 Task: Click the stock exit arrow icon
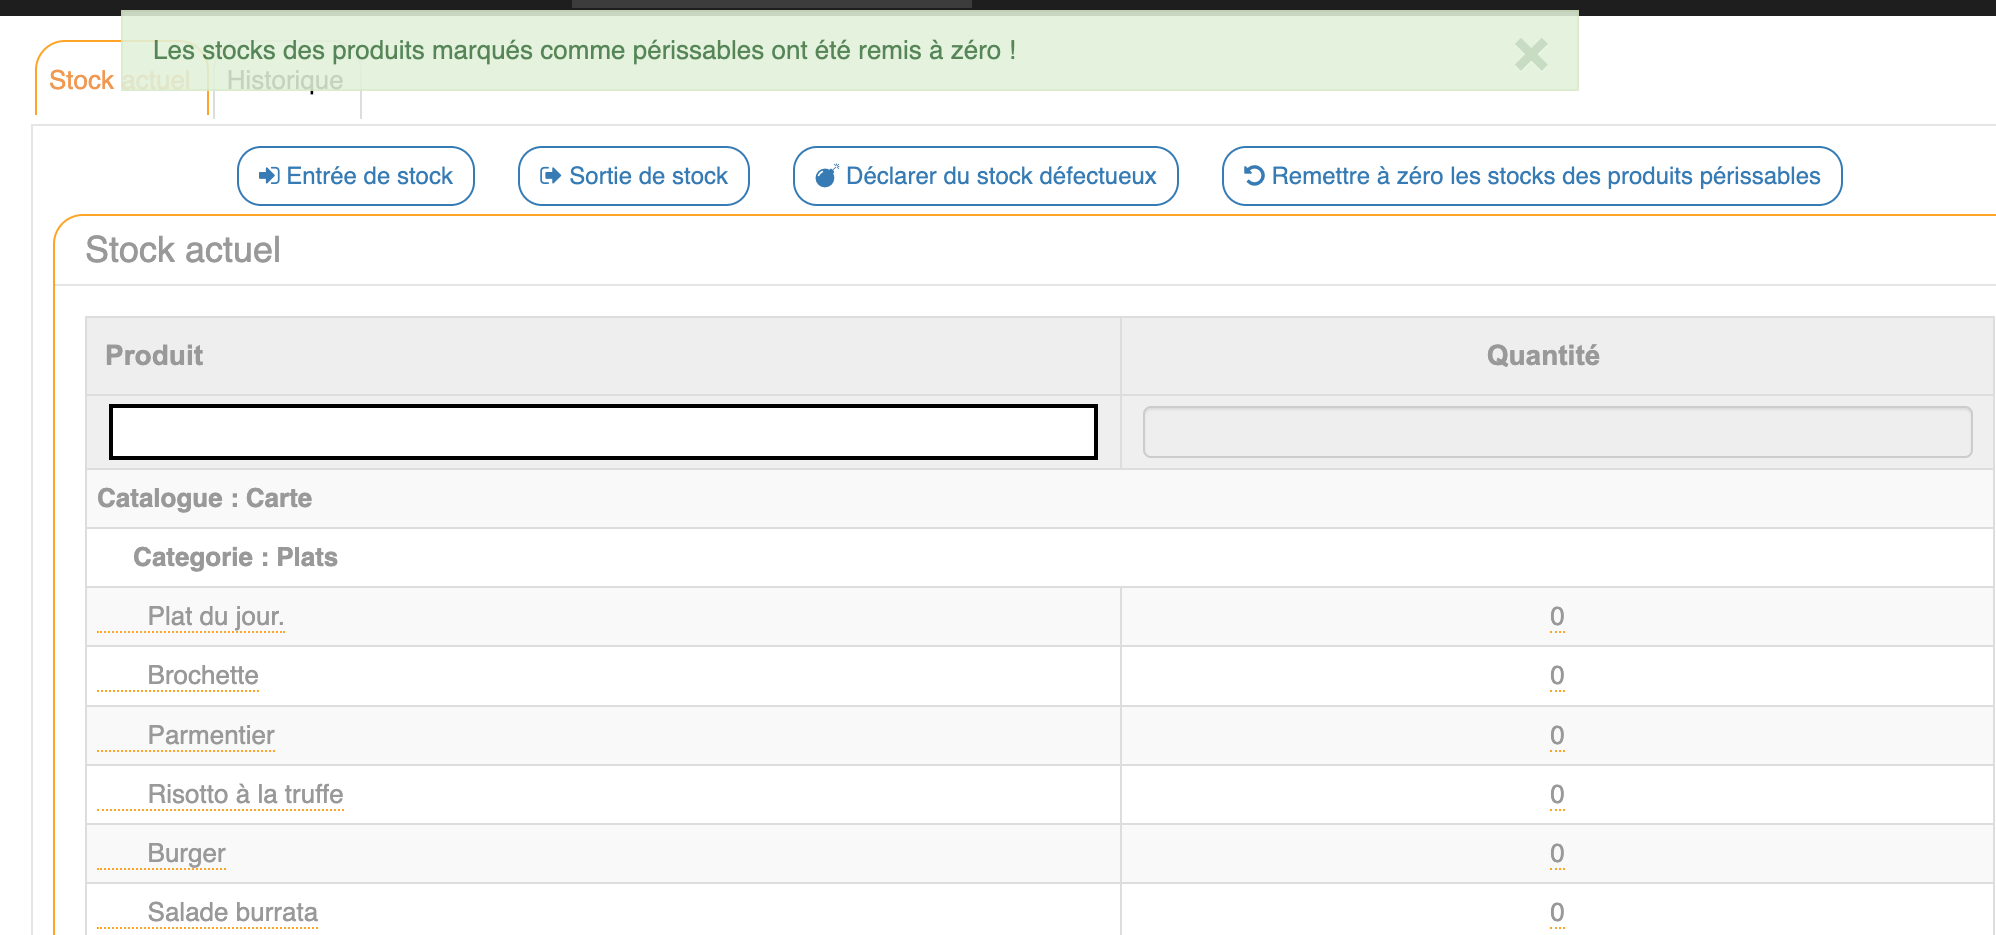[x=550, y=176]
